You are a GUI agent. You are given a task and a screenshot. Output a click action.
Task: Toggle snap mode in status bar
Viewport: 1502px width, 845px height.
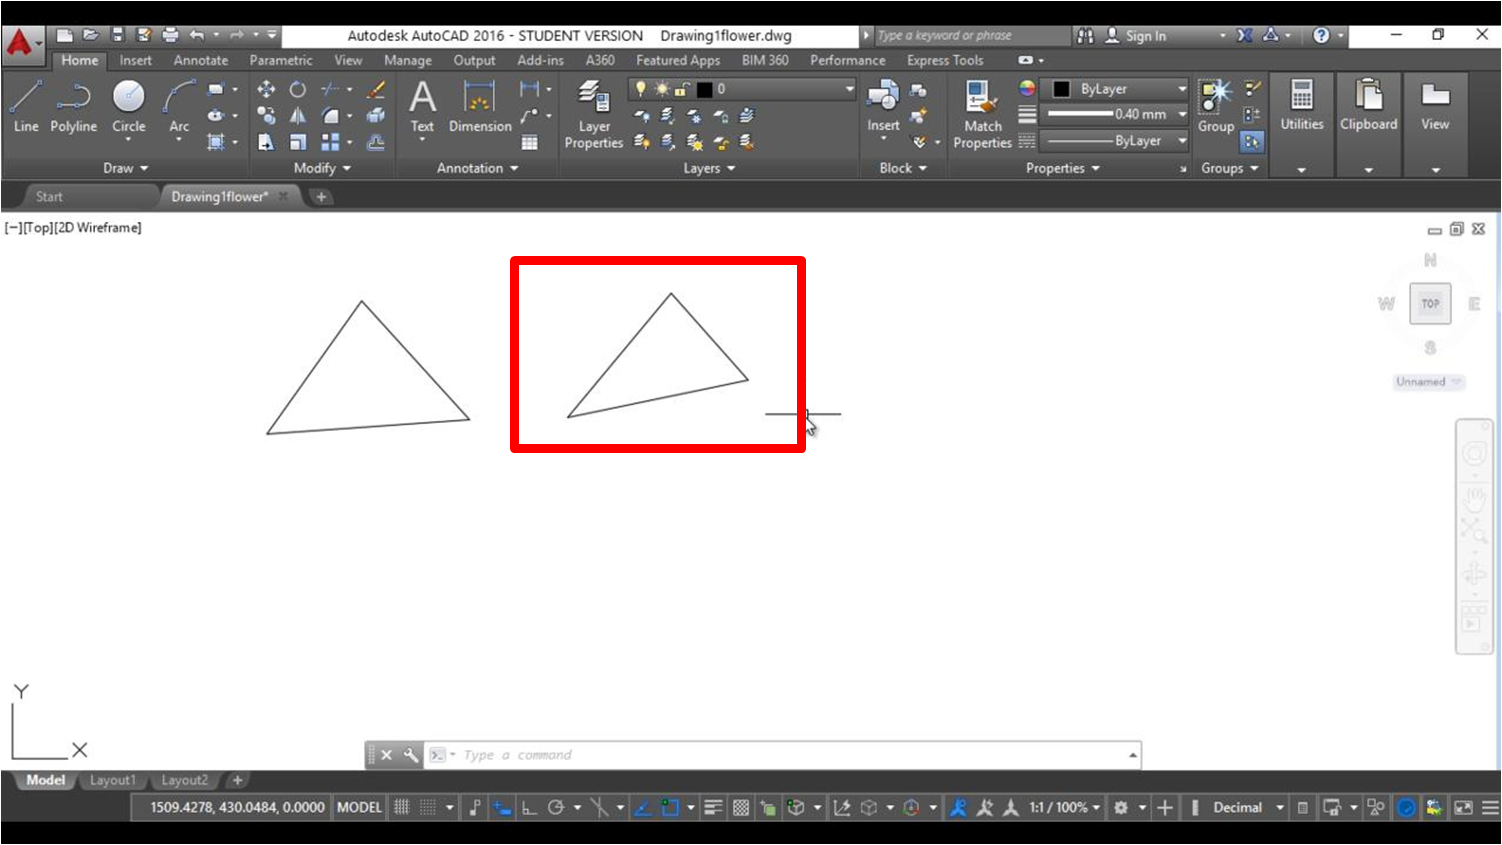click(x=428, y=807)
